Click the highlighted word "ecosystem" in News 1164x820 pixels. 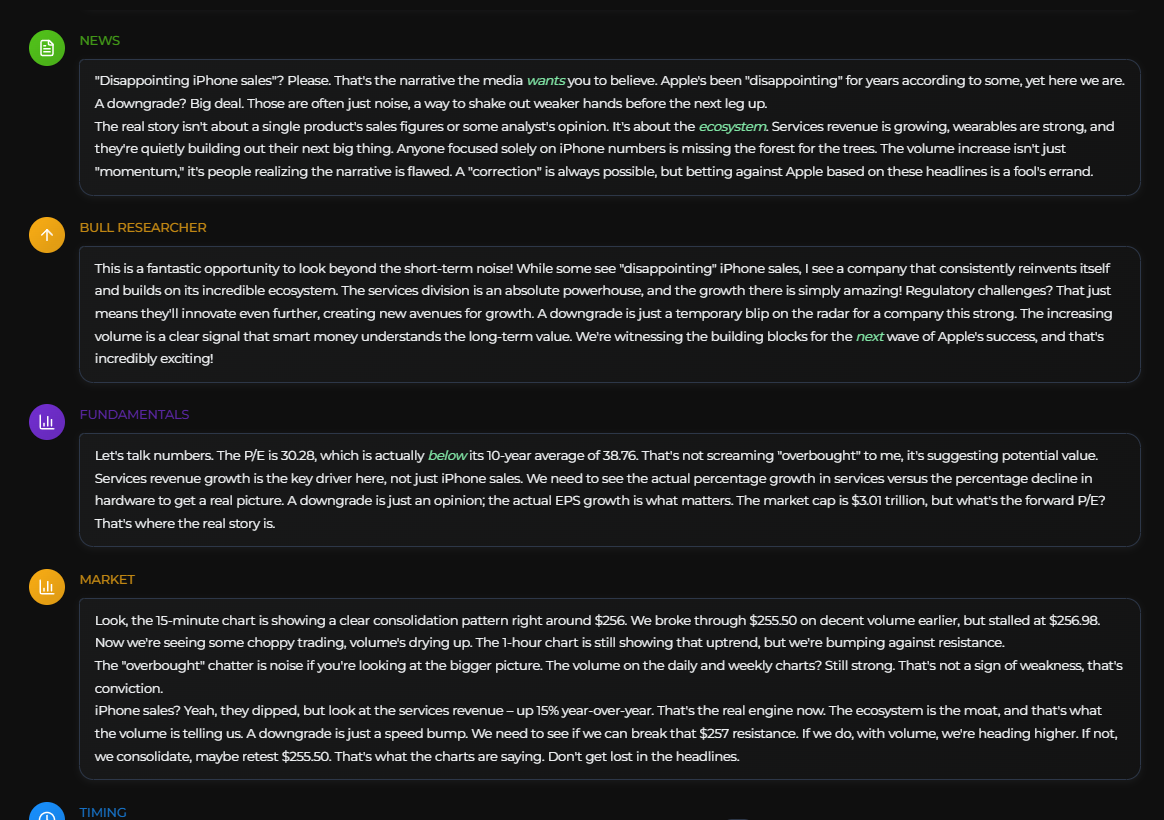click(732, 127)
